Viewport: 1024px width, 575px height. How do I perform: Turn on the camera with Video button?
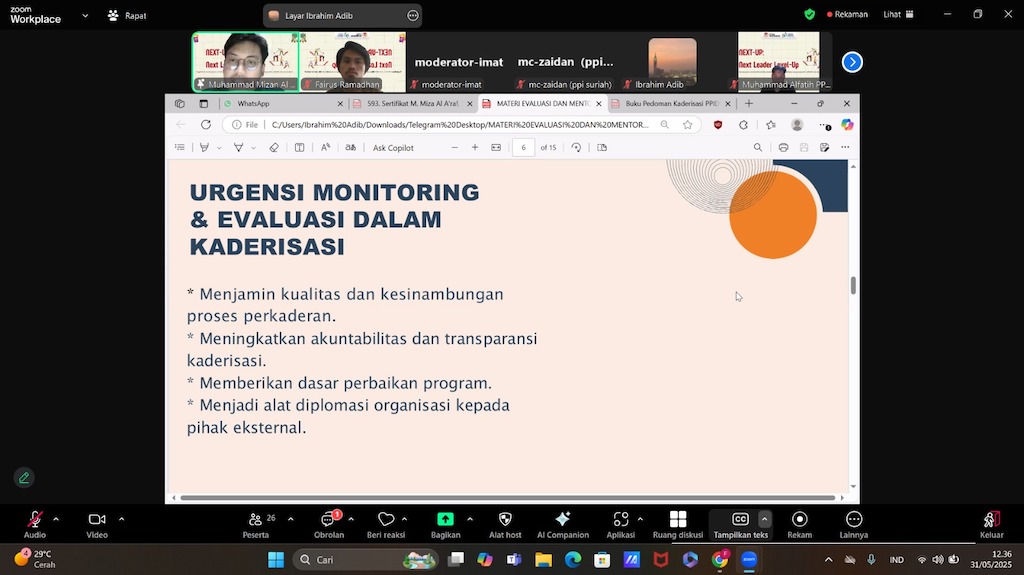pyautogui.click(x=97, y=519)
